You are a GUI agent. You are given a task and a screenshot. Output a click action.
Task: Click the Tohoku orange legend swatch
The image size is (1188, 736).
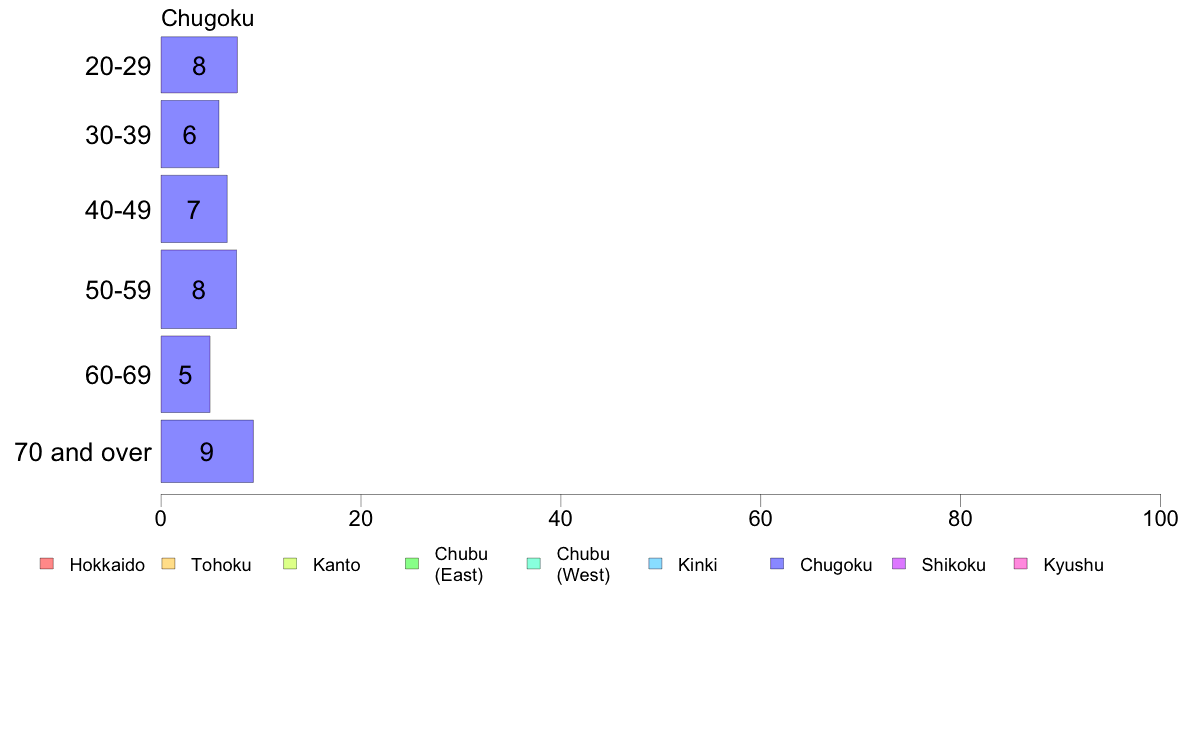point(168,564)
